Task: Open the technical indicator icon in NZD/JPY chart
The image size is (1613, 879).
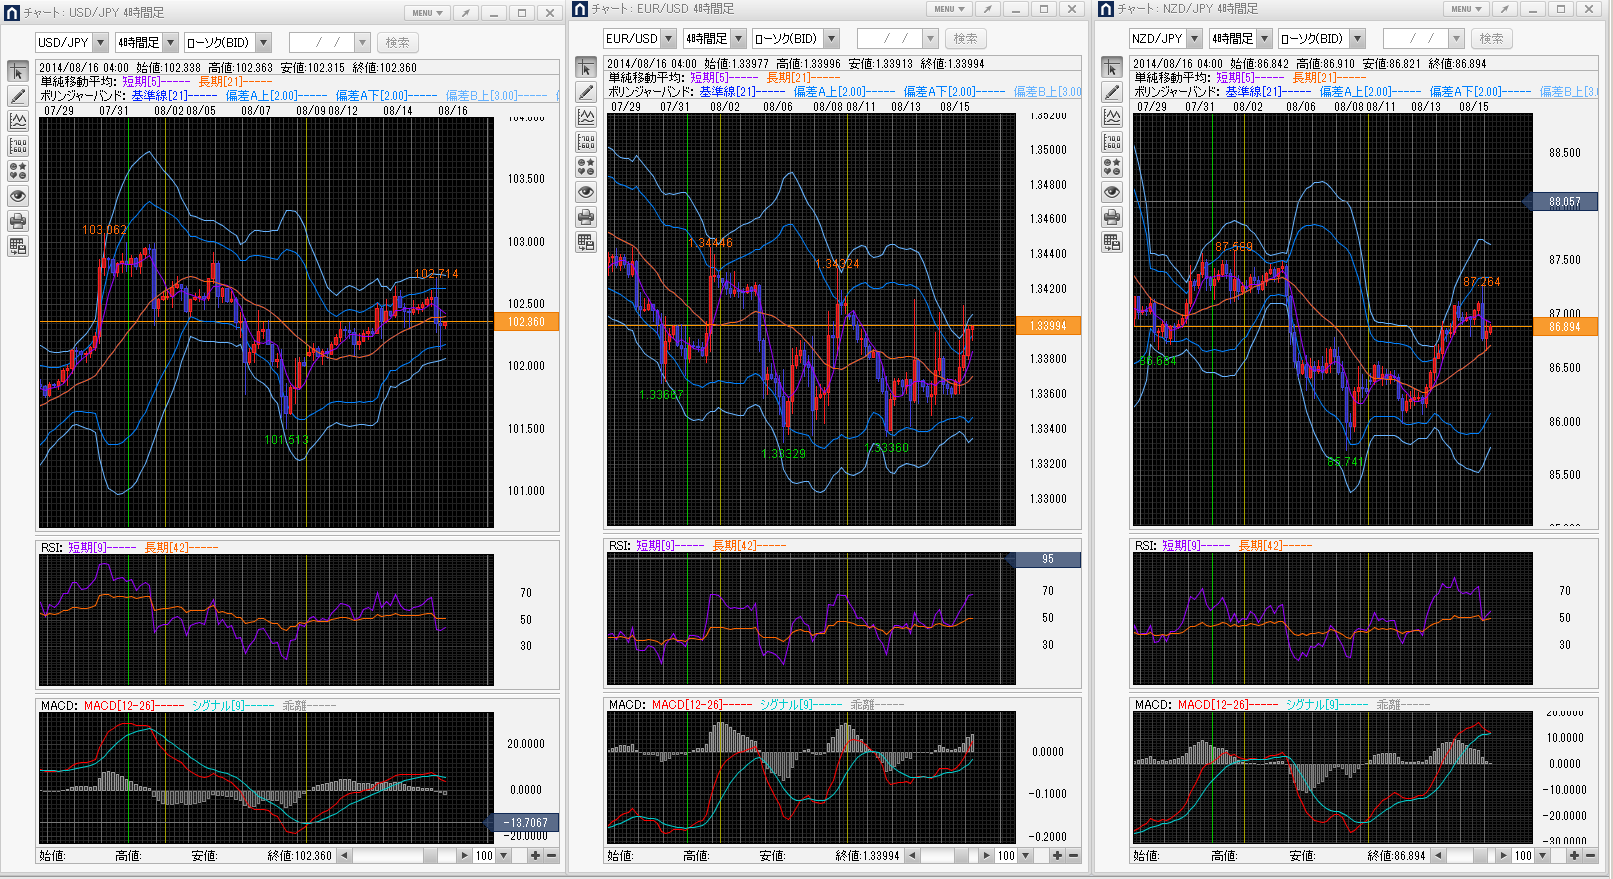Action: [1112, 117]
